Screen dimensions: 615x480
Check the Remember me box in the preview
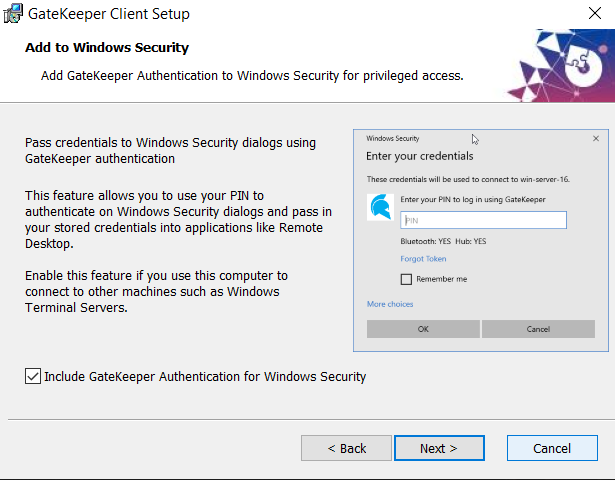coord(406,279)
